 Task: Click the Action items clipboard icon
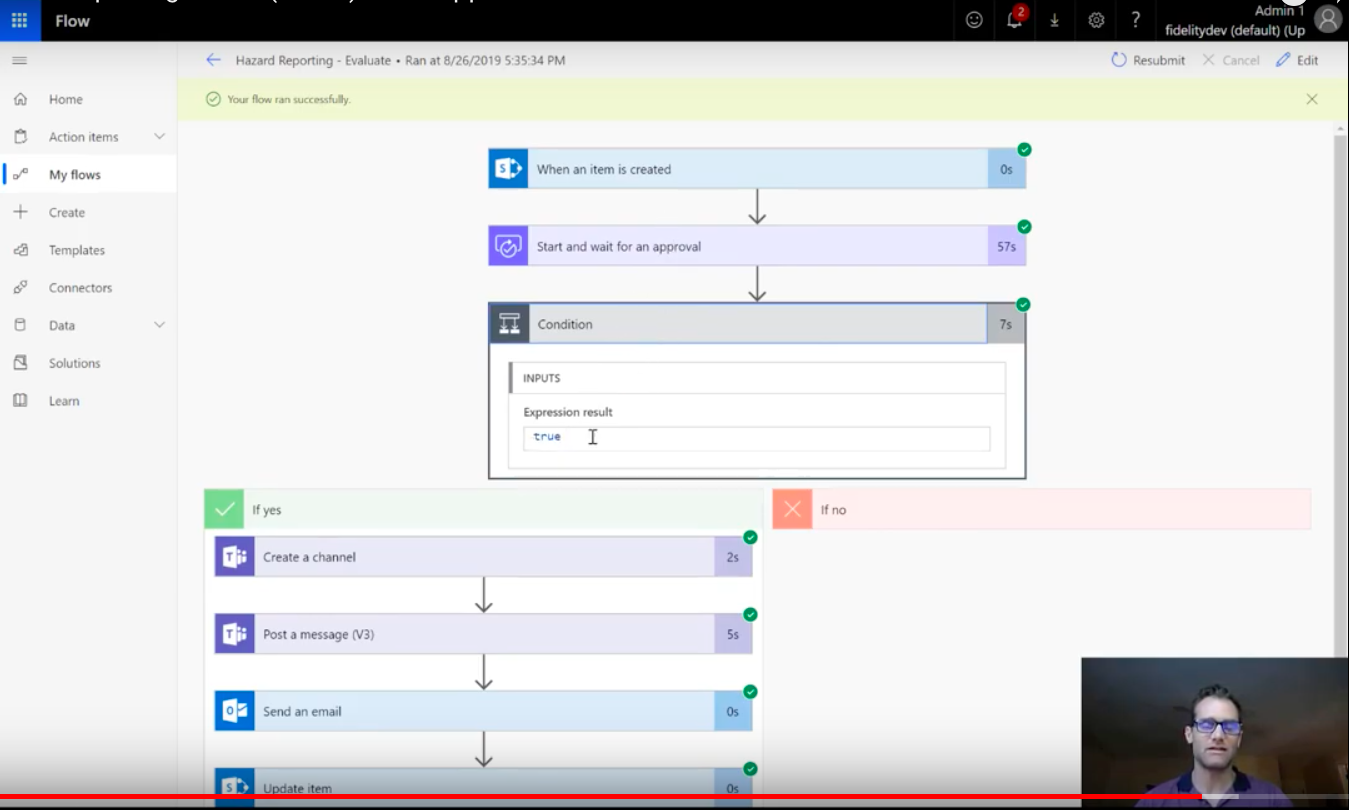[20, 137]
